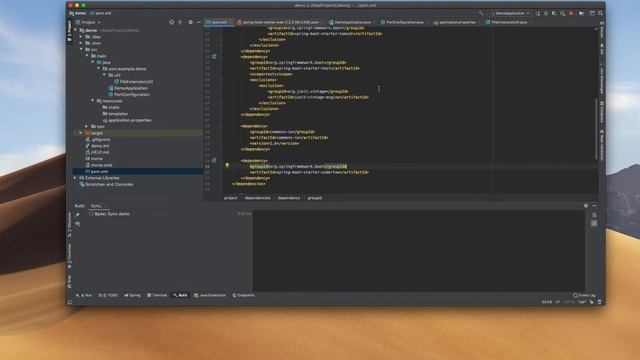Open the TODO tool window
This screenshot has height=360, width=640.
click(x=108, y=295)
